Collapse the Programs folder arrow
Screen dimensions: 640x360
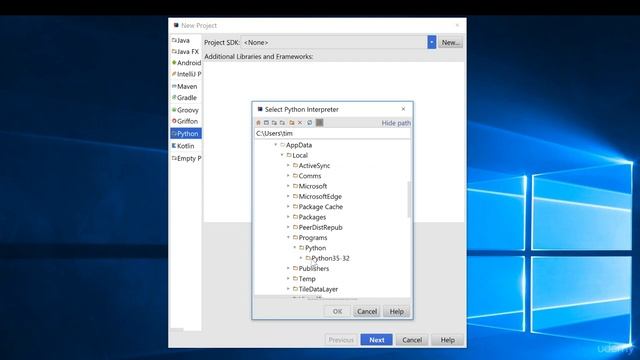pyautogui.click(x=288, y=238)
